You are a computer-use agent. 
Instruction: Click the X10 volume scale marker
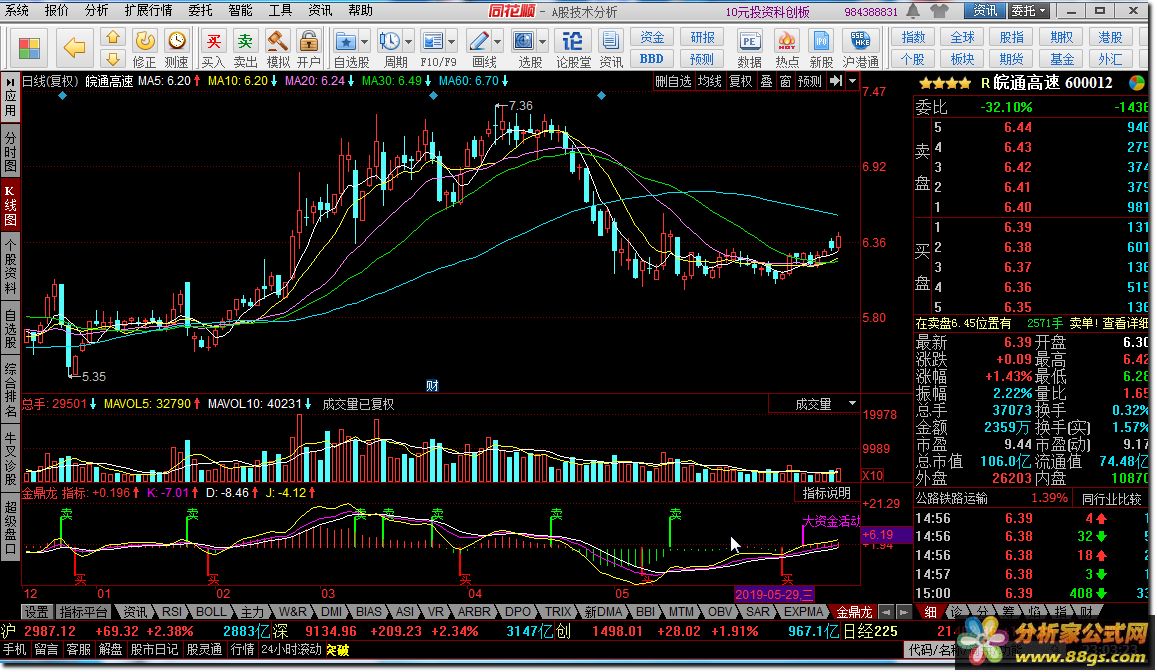[873, 475]
